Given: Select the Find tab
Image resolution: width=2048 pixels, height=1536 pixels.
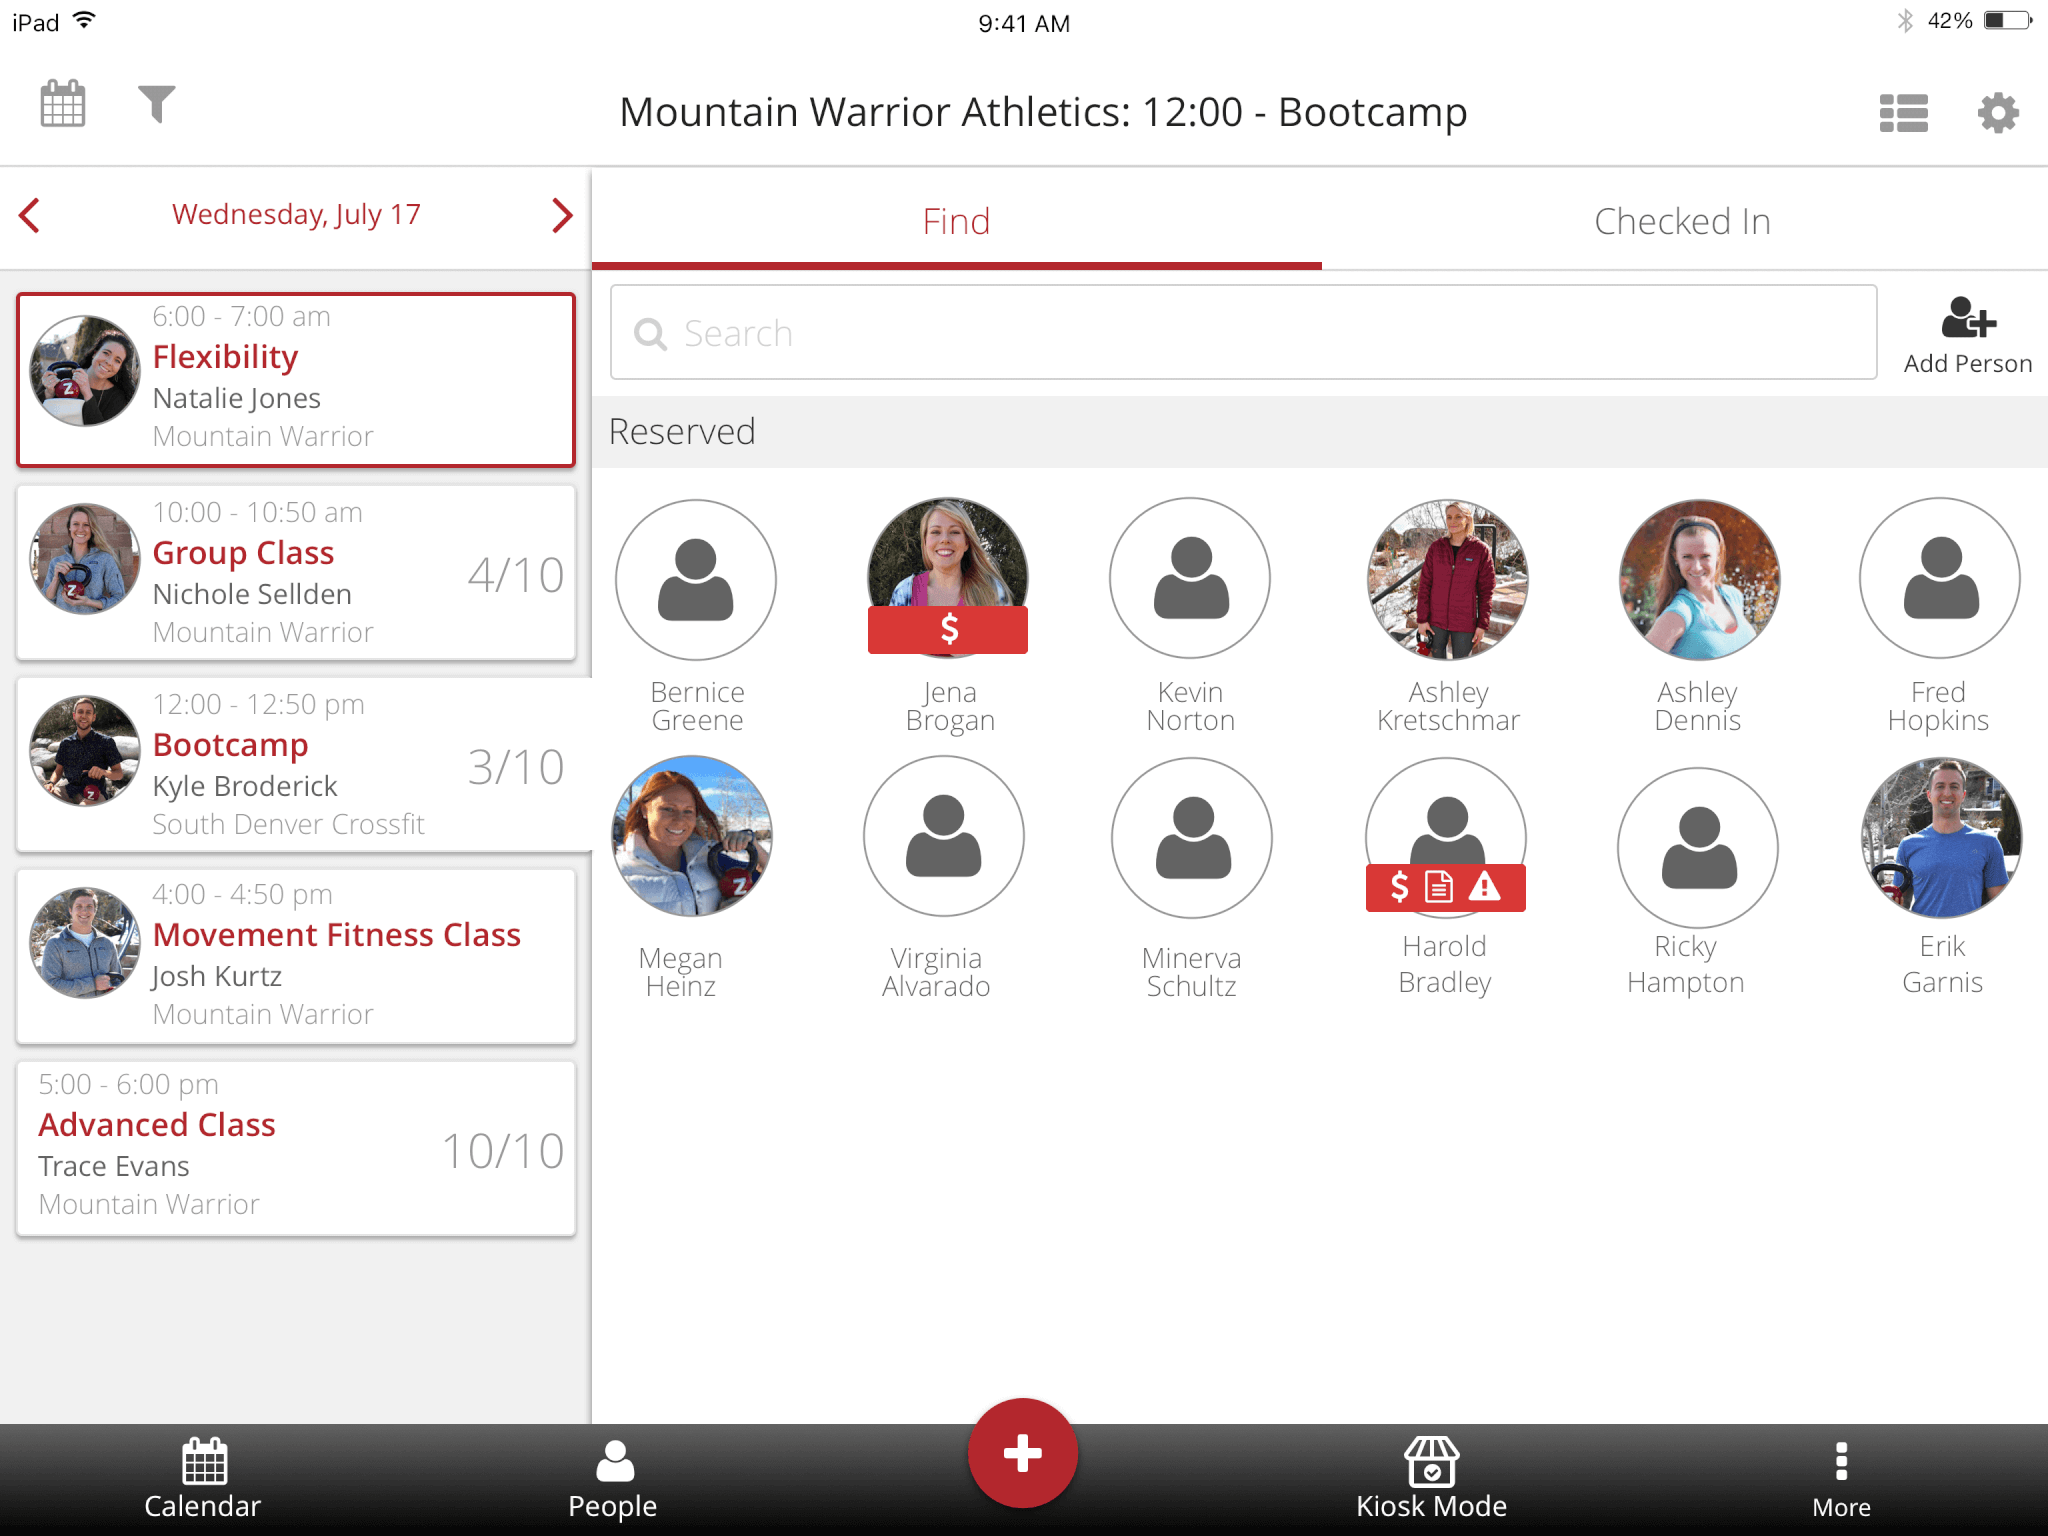Looking at the screenshot, I should tap(956, 221).
